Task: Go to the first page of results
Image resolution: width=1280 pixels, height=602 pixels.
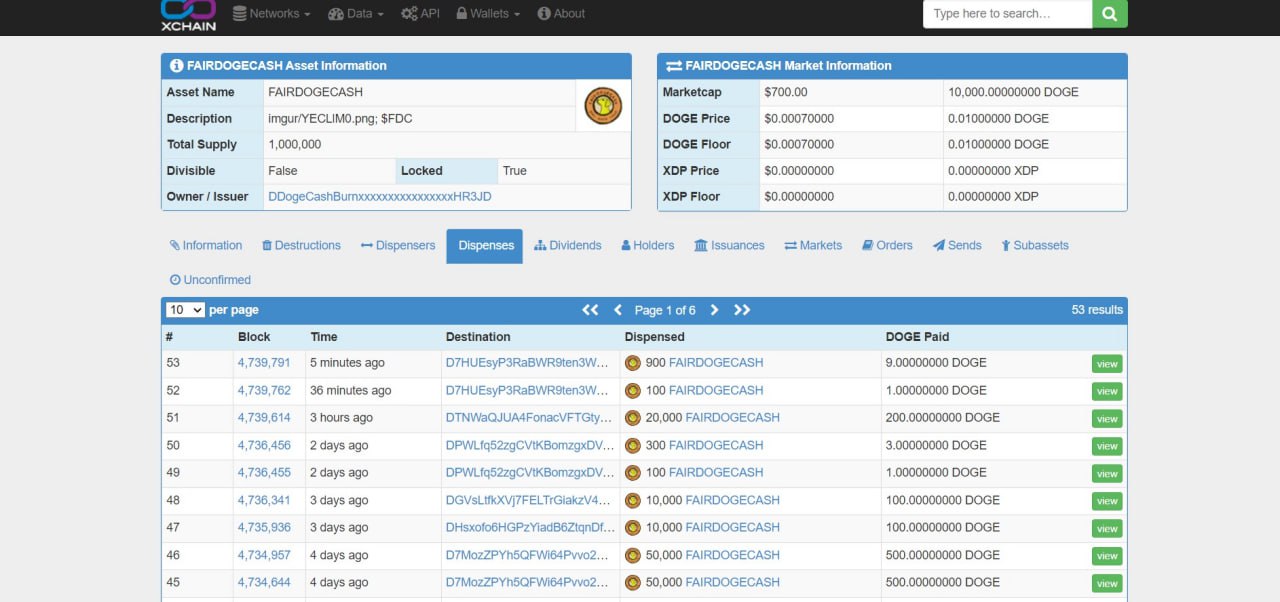Action: 590,310
